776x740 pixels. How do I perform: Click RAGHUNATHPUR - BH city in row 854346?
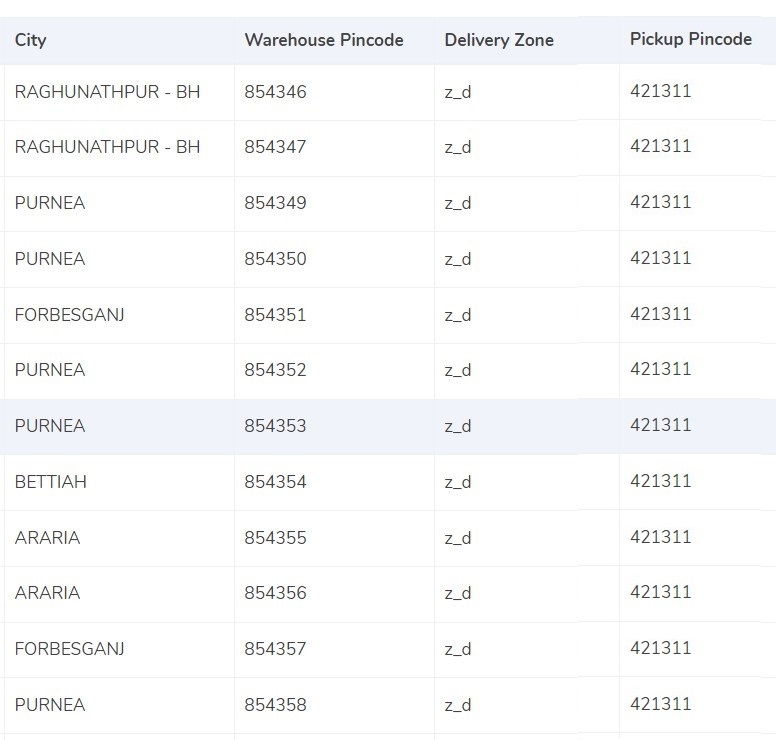[107, 92]
